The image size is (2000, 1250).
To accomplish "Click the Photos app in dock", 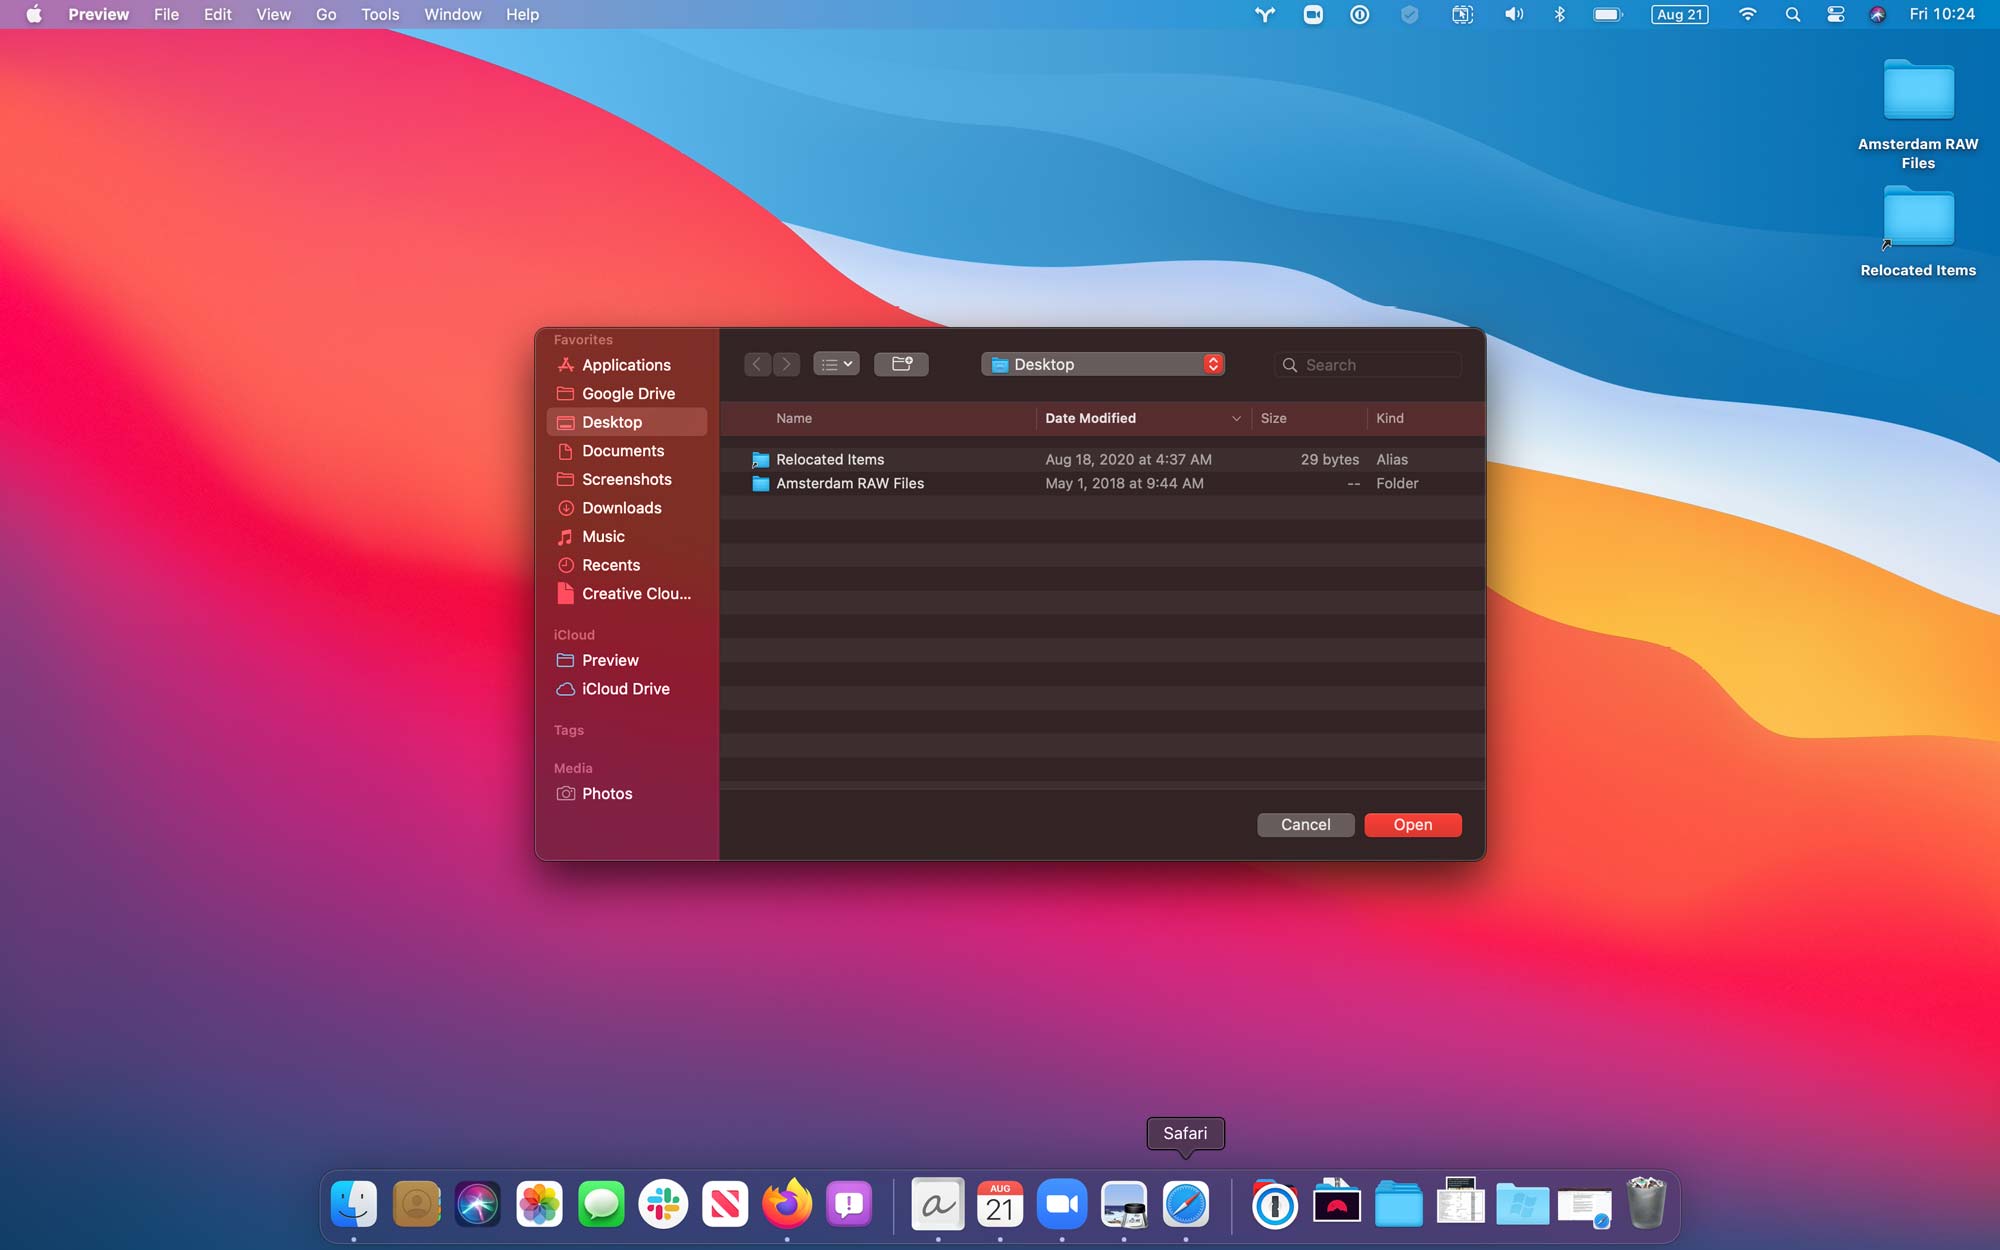I will point(539,1204).
